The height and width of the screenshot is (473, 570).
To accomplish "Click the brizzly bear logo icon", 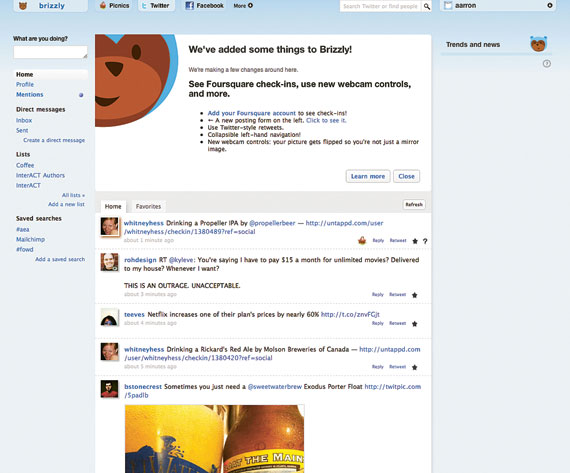I will (23, 5).
